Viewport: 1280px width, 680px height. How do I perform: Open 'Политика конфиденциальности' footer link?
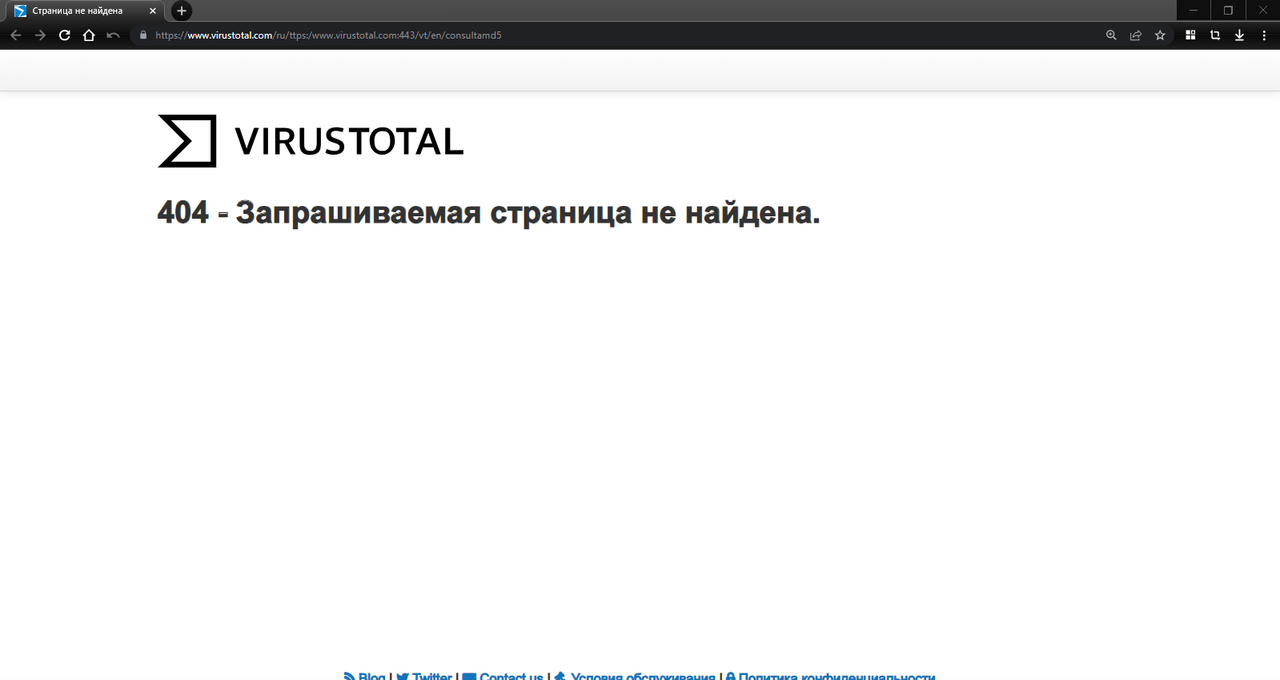coord(830,676)
